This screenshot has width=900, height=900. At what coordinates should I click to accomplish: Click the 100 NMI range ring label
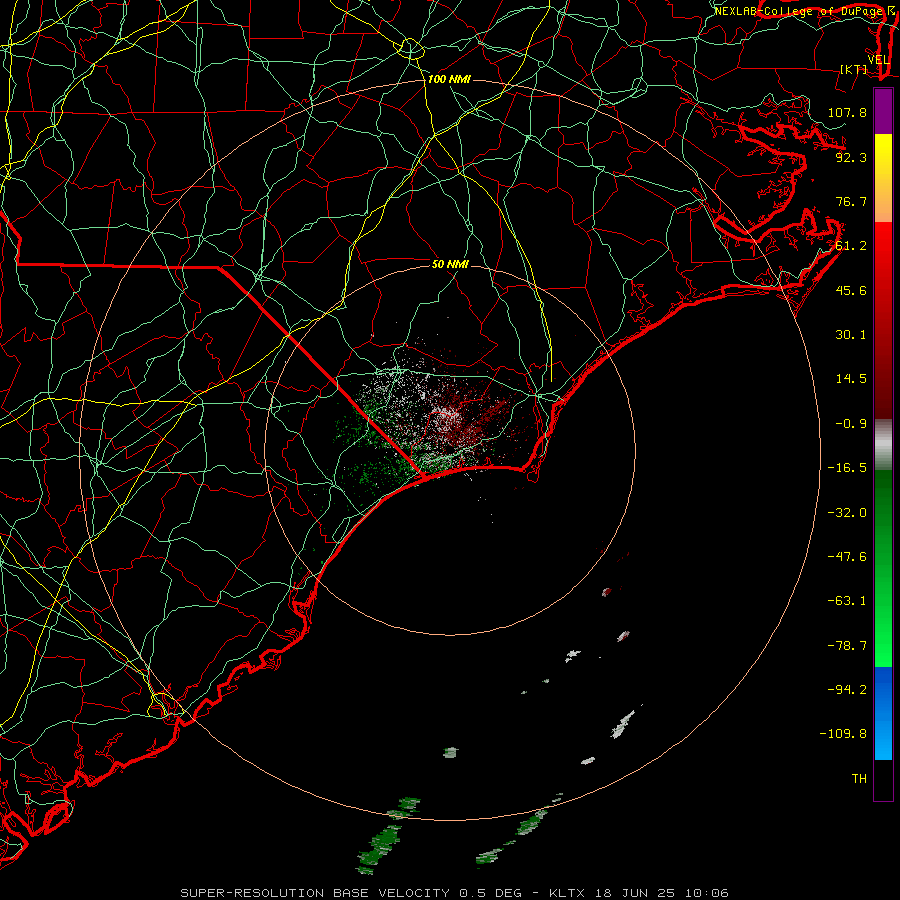(x=449, y=79)
